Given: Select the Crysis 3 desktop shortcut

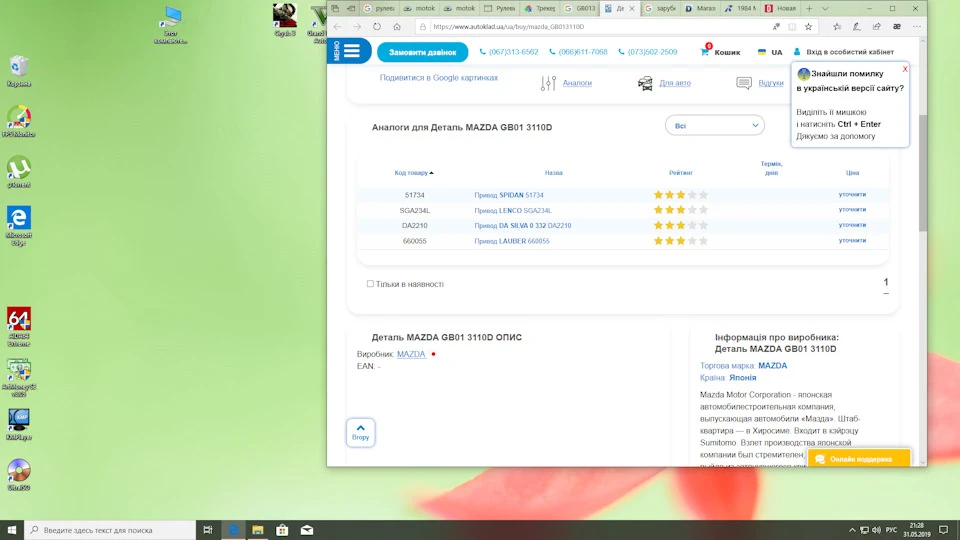Looking at the screenshot, I should coord(285,20).
